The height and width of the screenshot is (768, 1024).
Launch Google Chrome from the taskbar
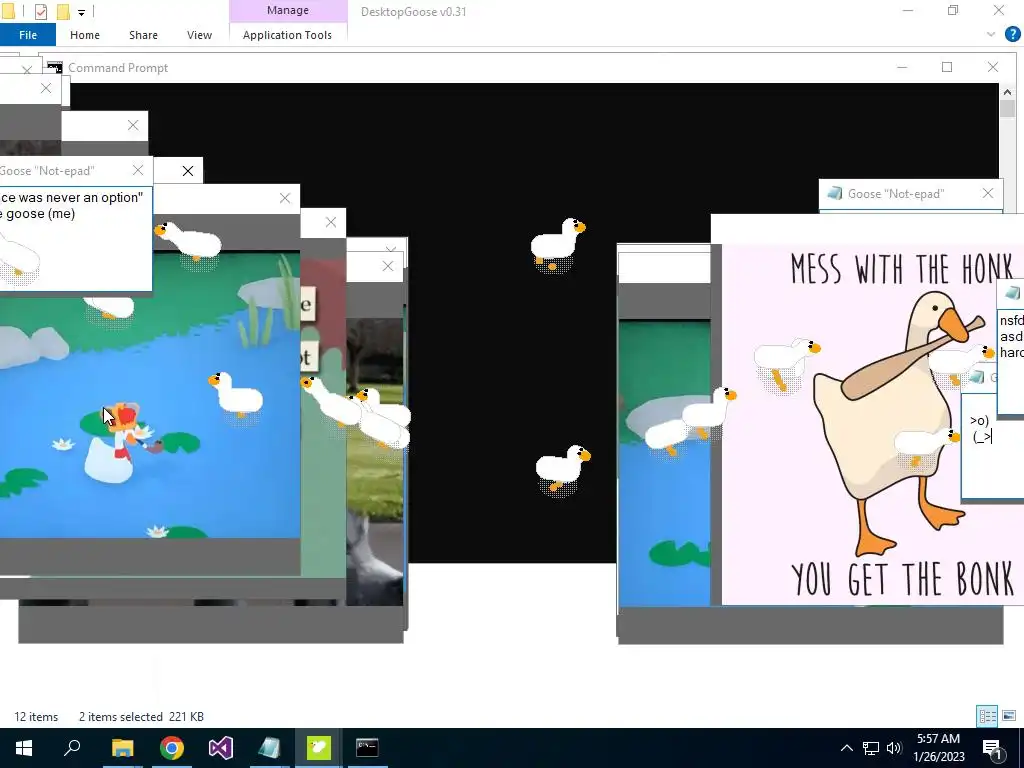coord(172,748)
